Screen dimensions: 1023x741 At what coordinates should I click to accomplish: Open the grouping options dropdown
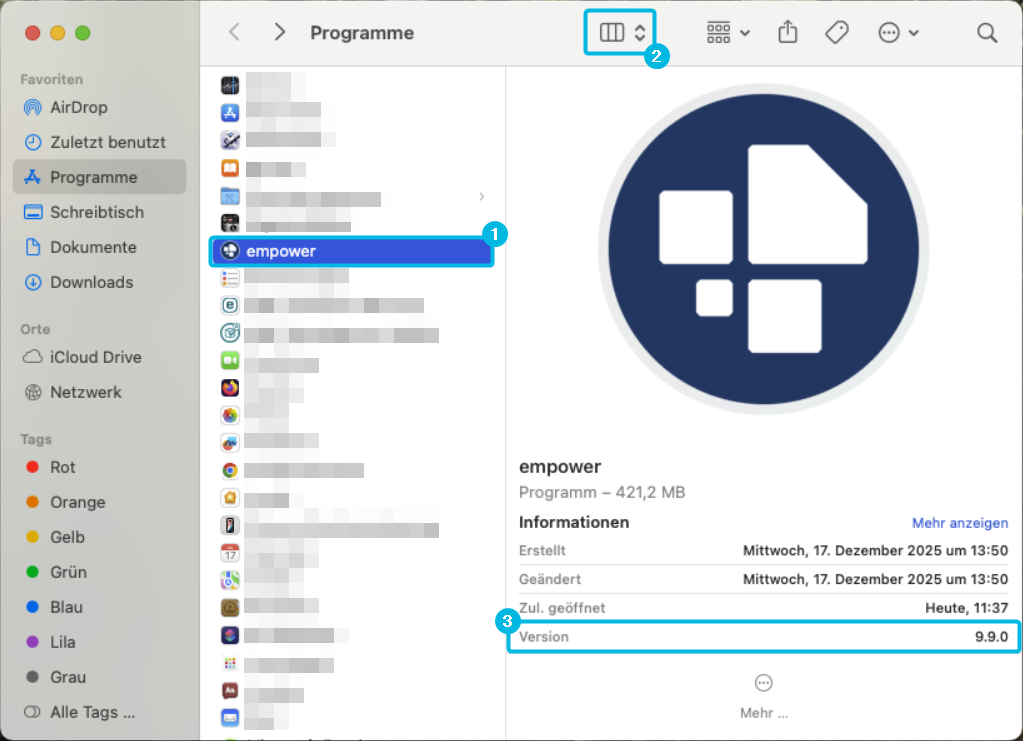click(x=728, y=33)
